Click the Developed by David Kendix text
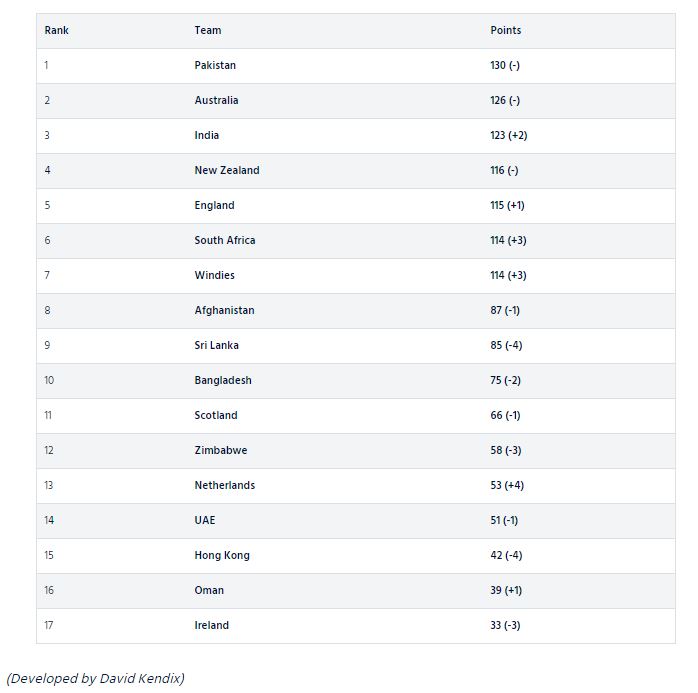The width and height of the screenshot is (698, 693). click(x=95, y=678)
